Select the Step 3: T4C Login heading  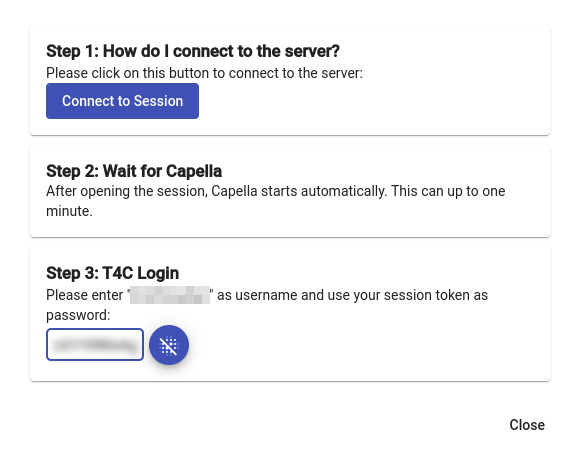click(x=112, y=273)
